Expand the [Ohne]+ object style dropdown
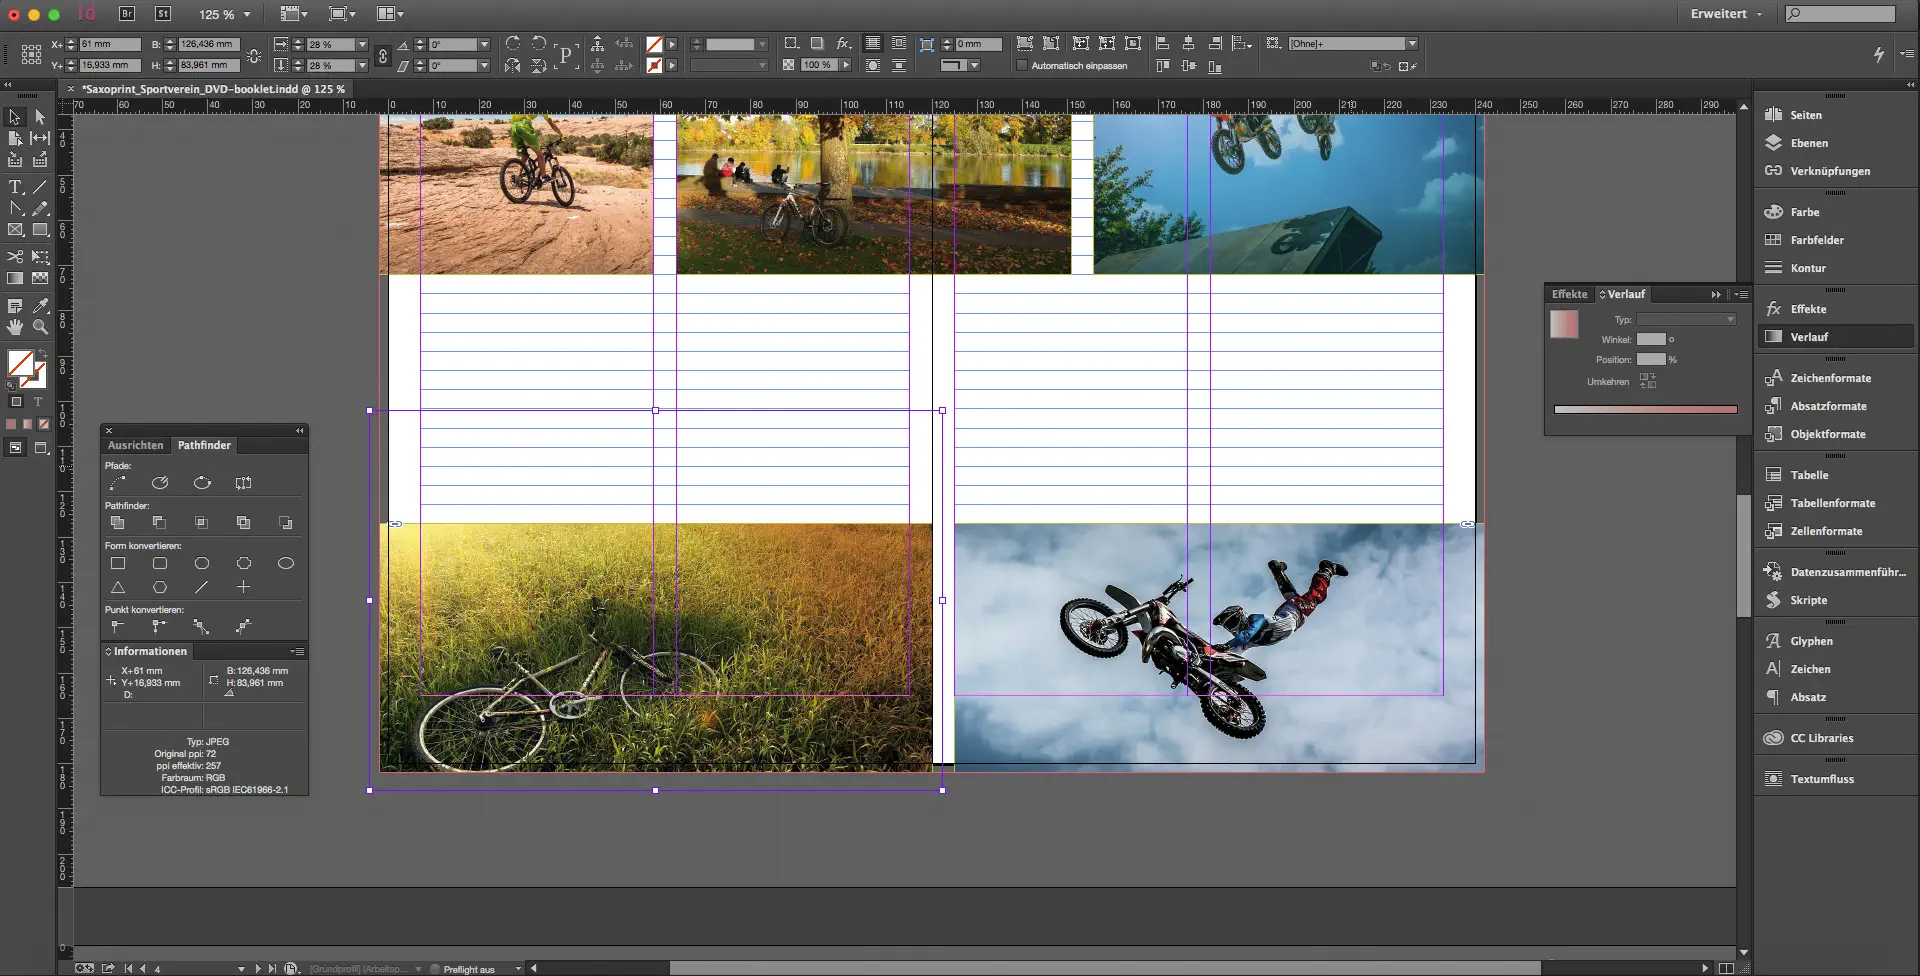This screenshot has height=976, width=1920. (x=1412, y=44)
